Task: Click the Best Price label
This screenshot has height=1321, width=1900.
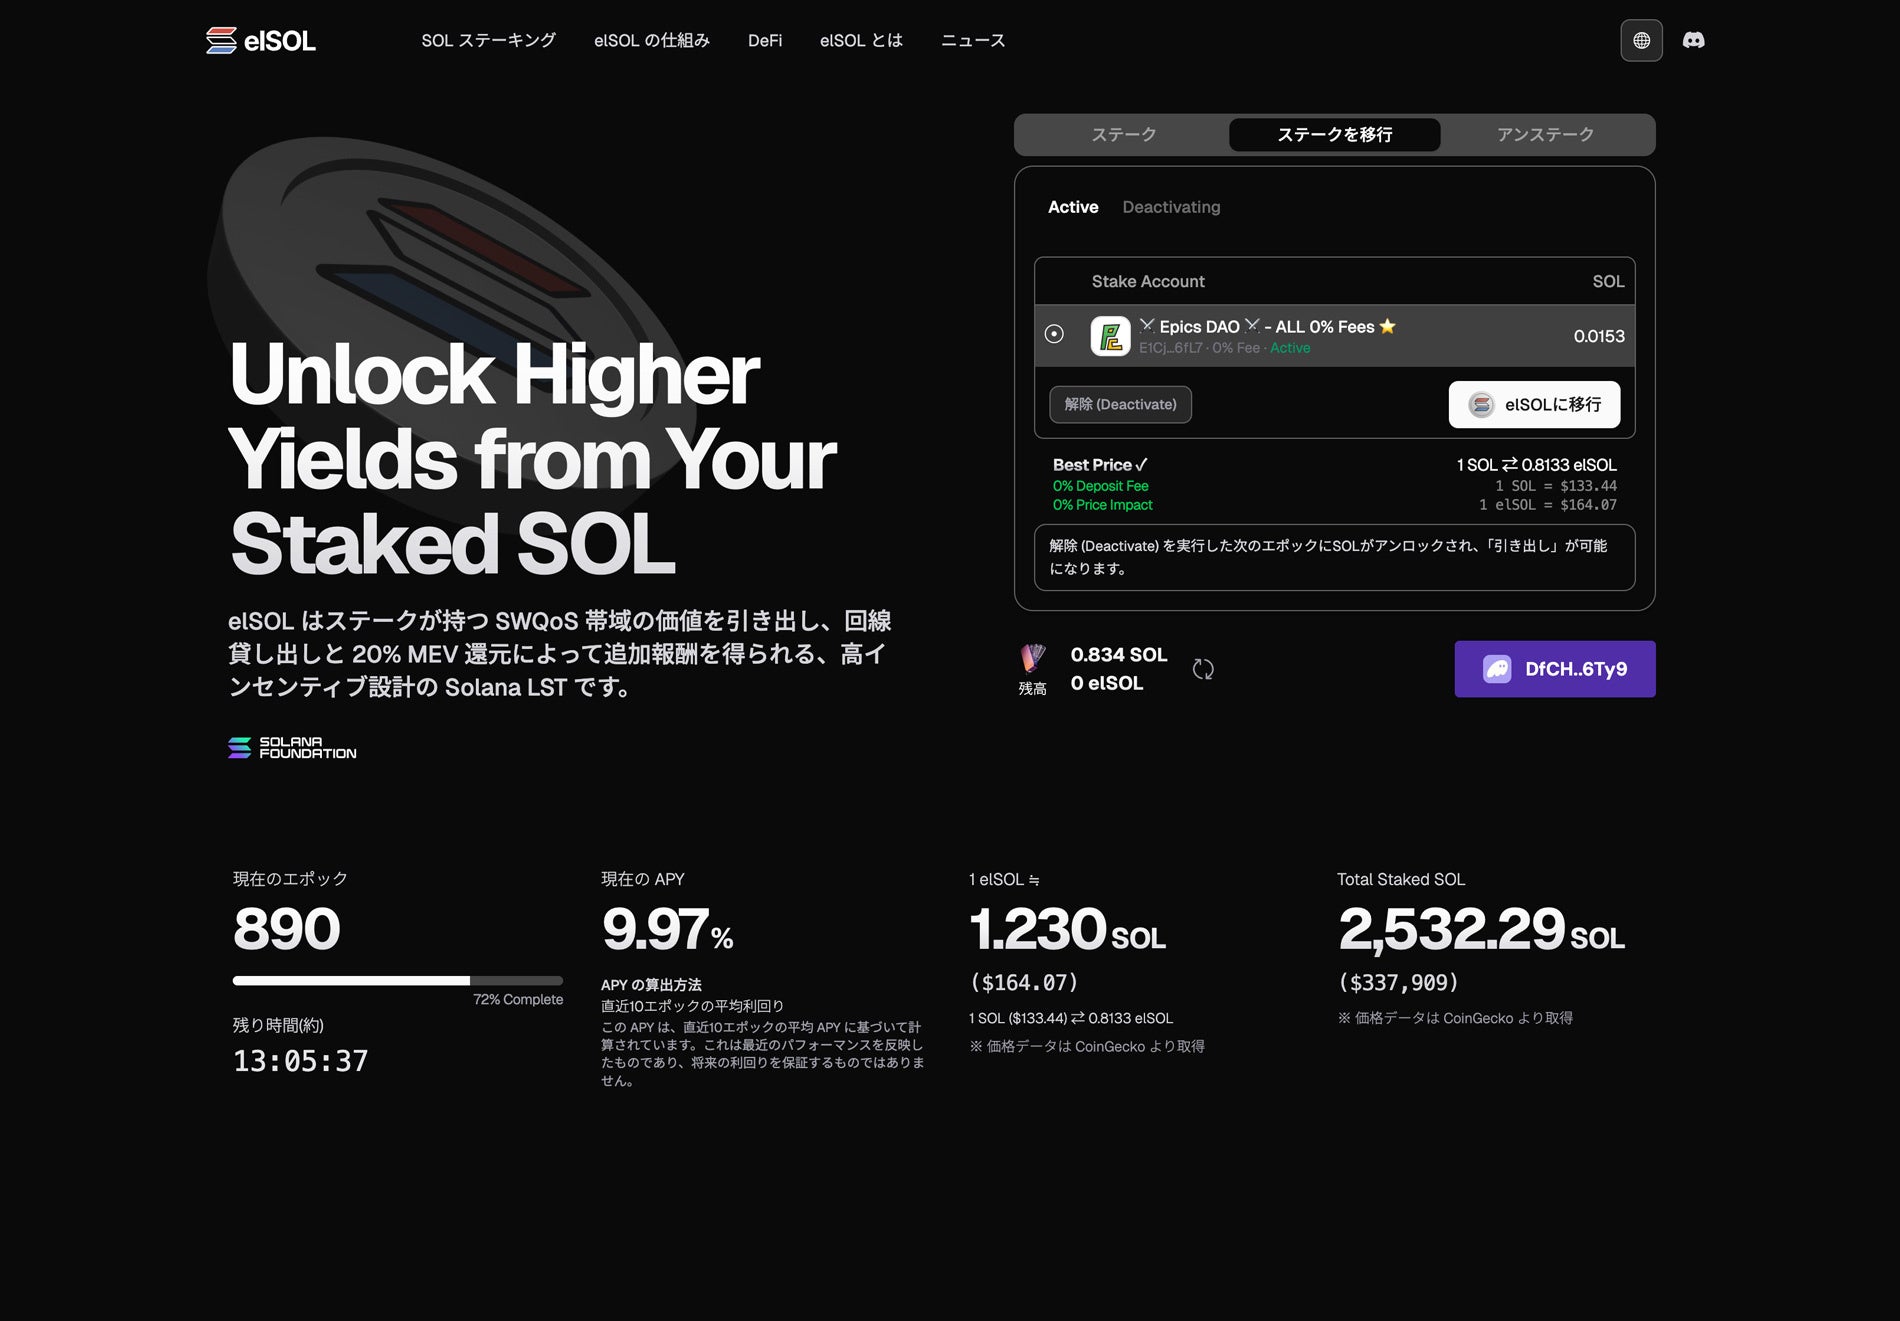Action: (x=1100, y=465)
